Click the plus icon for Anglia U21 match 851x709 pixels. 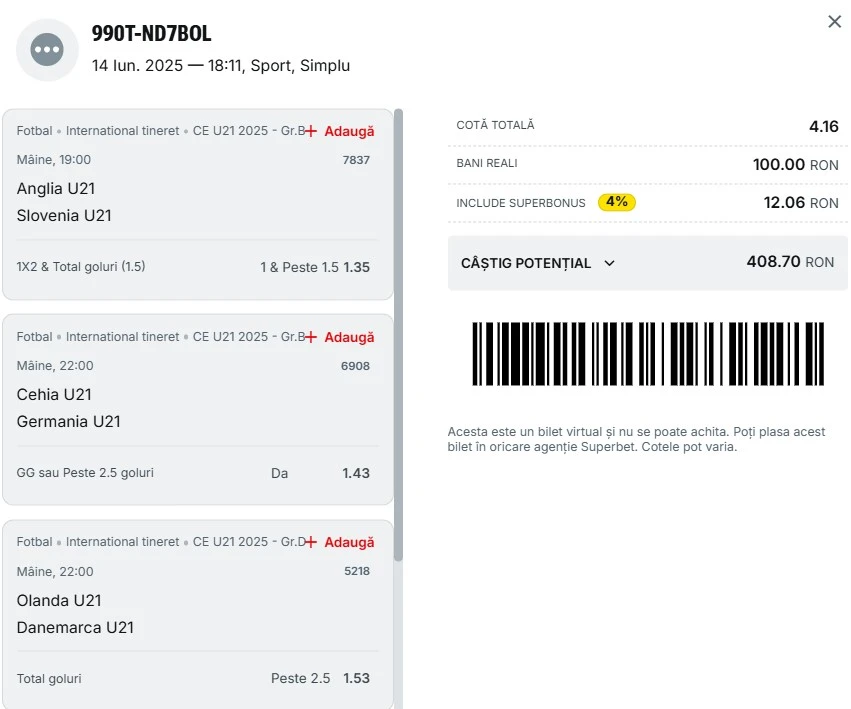310,131
